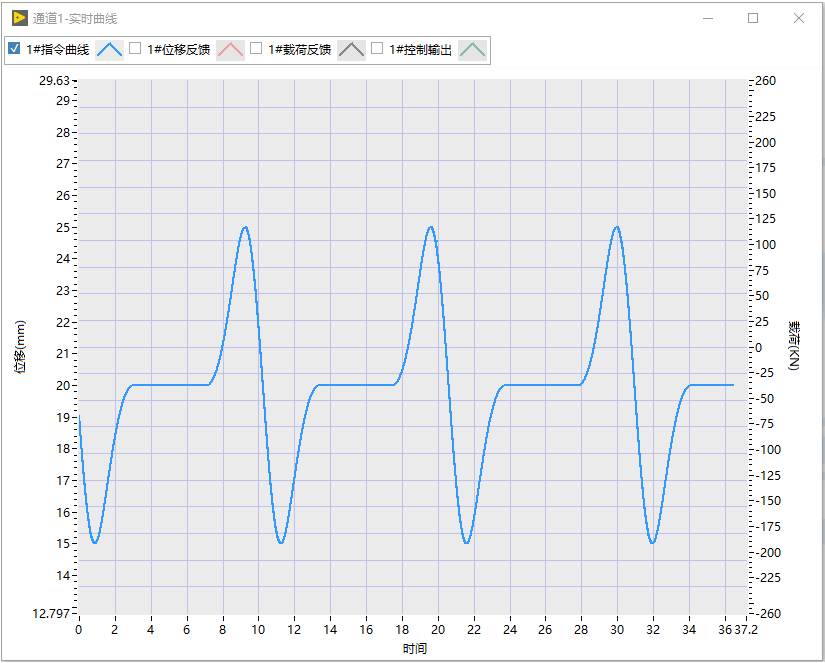Click the 时间 horizontal axis title

click(x=415, y=649)
